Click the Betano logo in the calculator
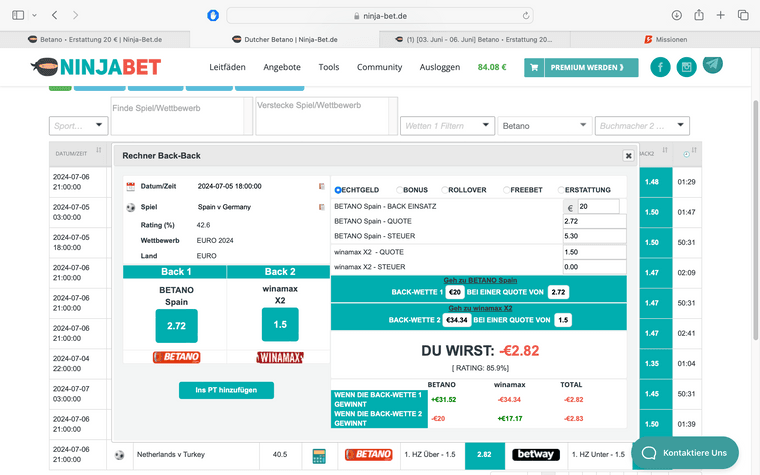 176,357
